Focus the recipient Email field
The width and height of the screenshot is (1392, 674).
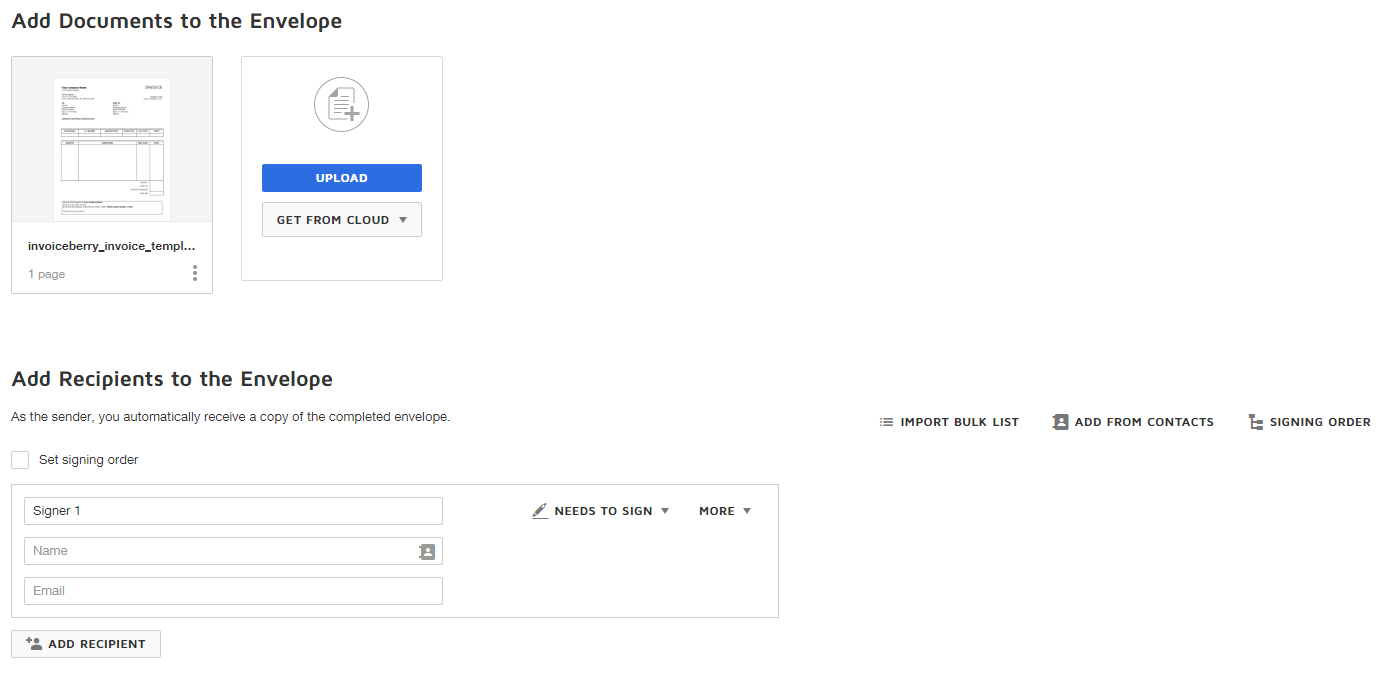(x=233, y=591)
